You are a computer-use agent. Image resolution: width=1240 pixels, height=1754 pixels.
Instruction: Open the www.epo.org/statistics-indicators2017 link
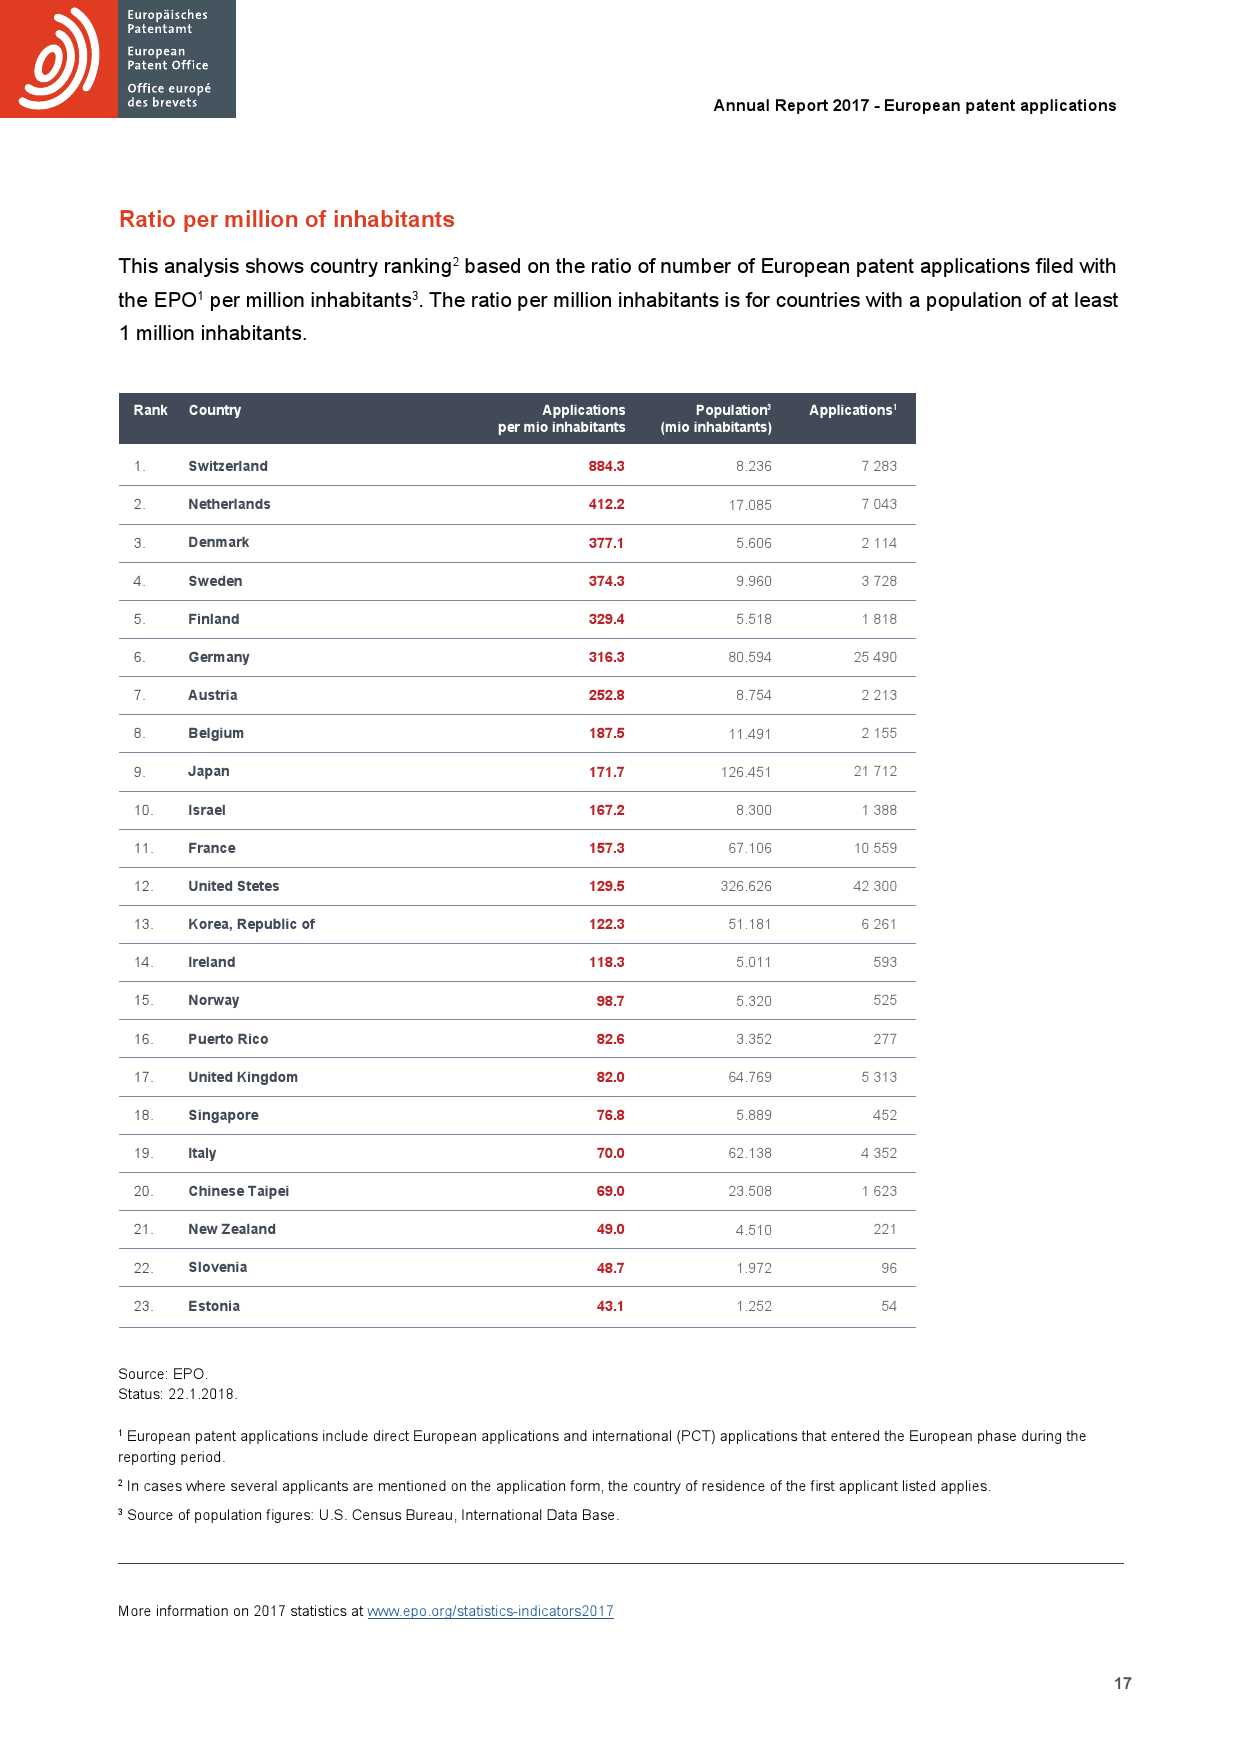tap(490, 1611)
